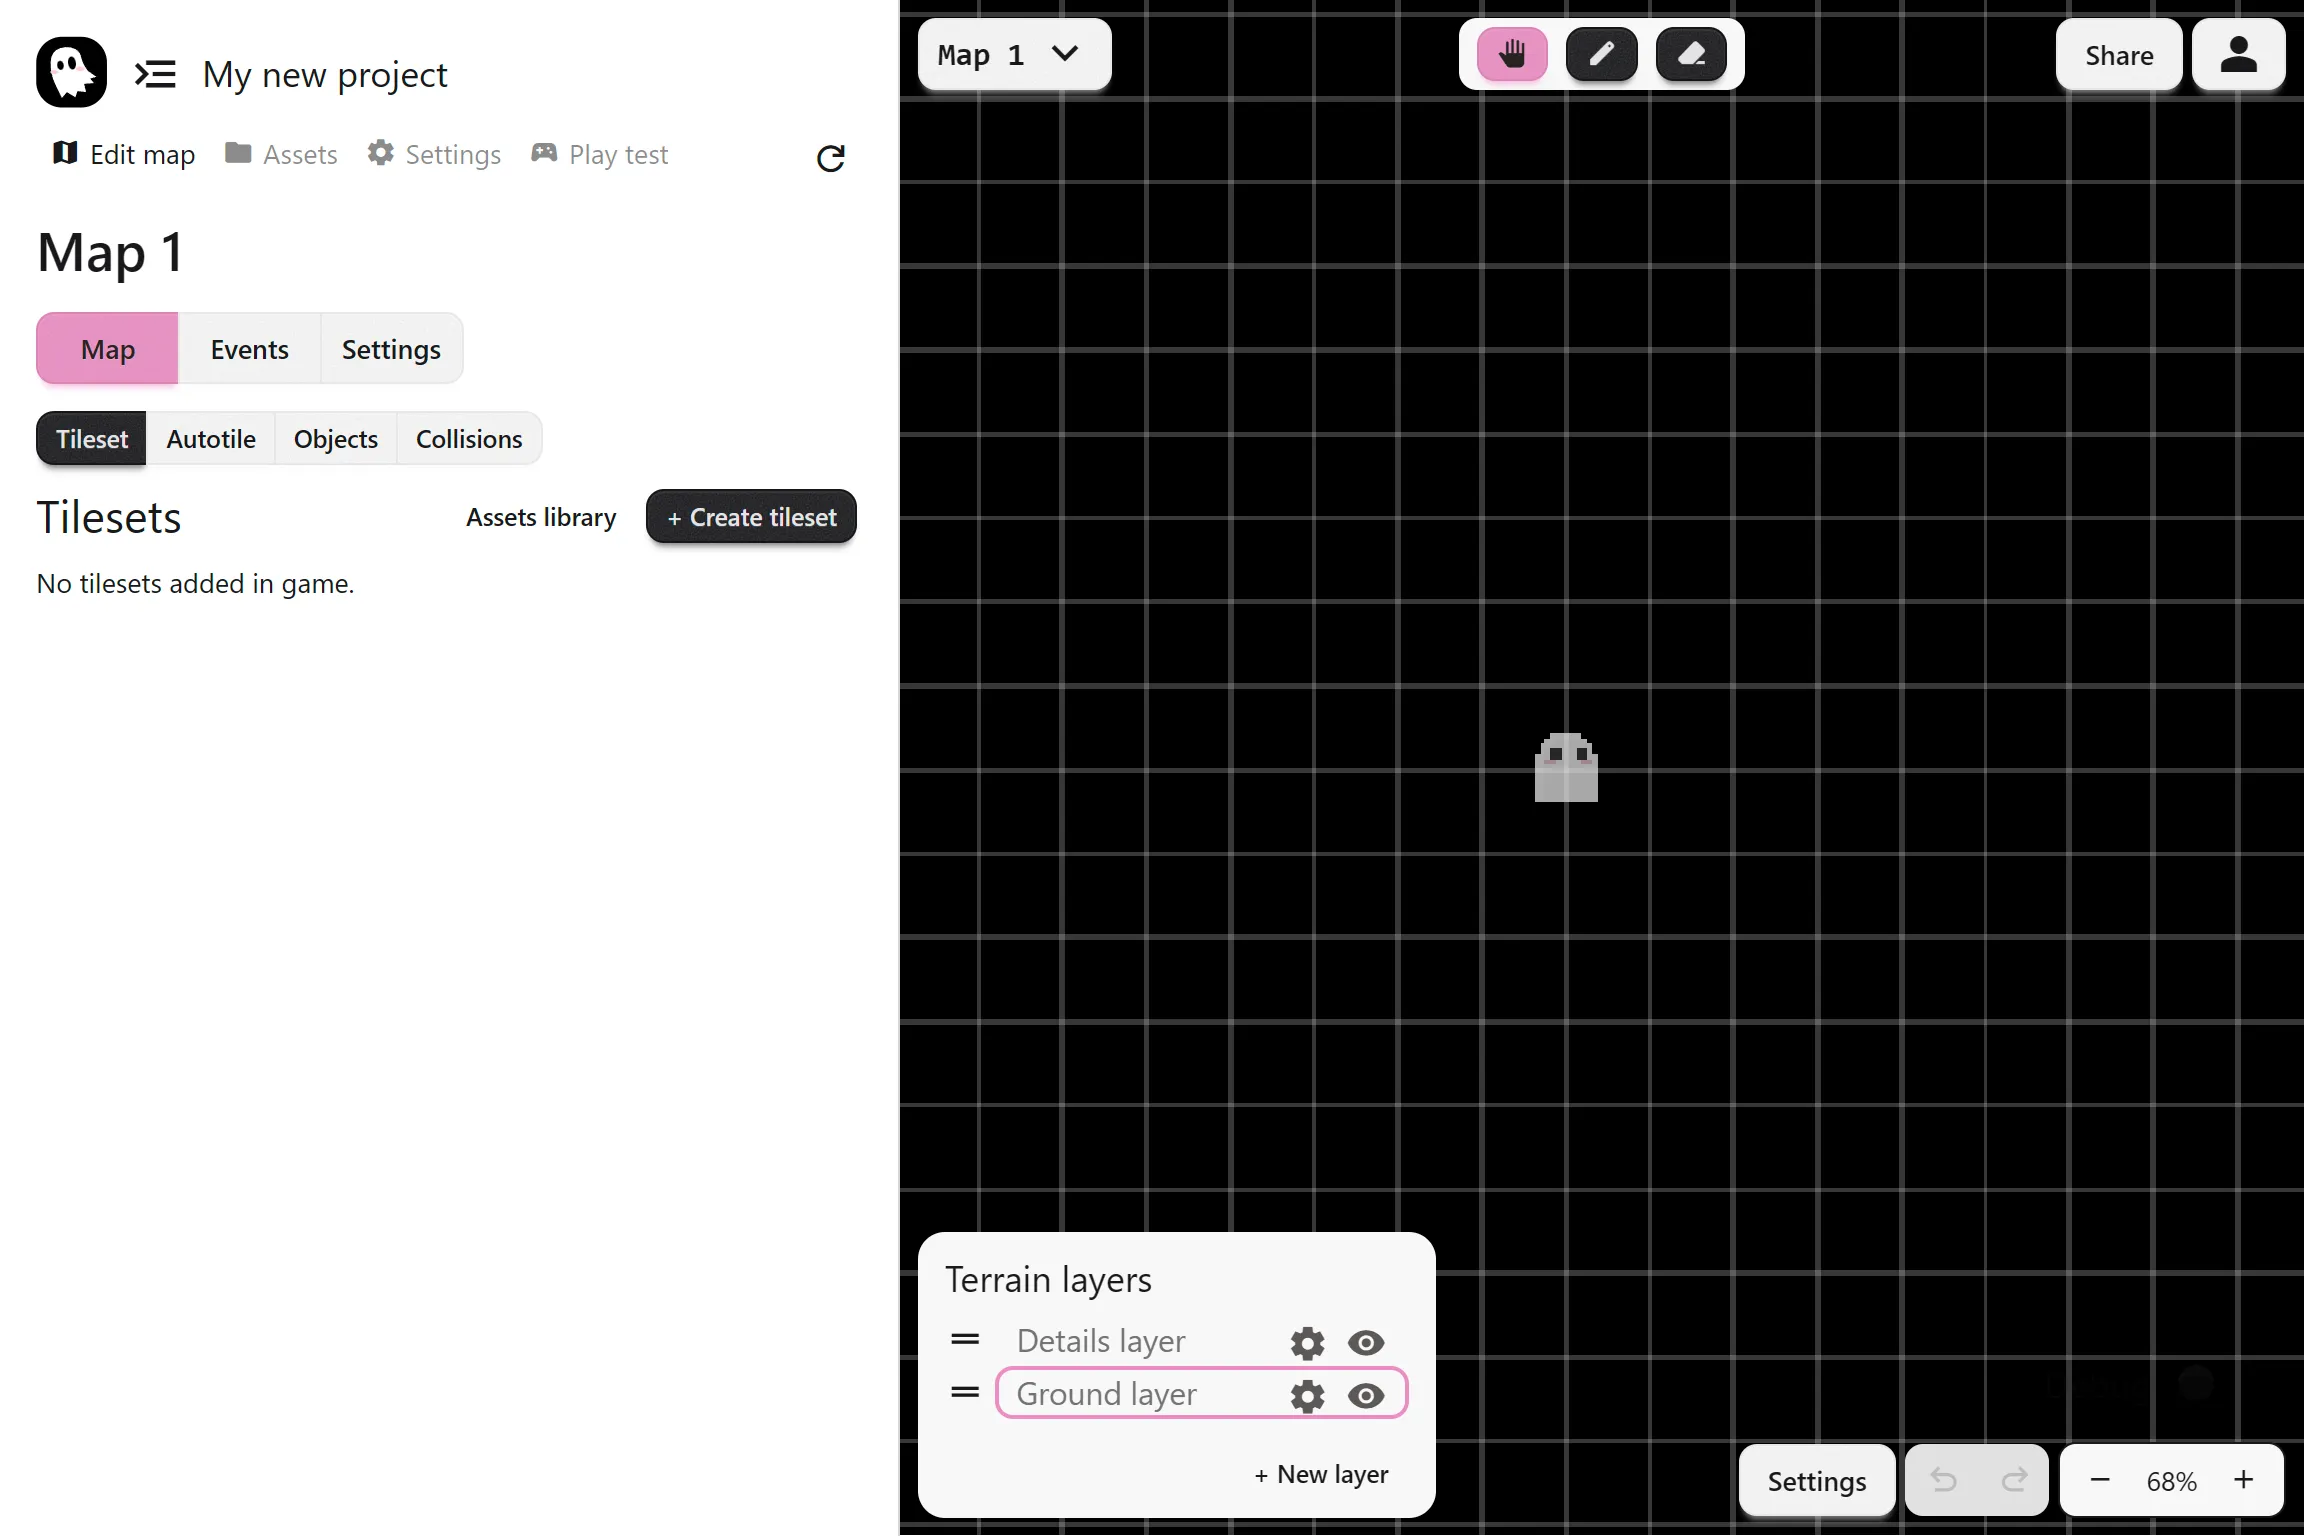2304x1536 pixels.
Task: Click the ghost logo icon
Action: click(72, 72)
